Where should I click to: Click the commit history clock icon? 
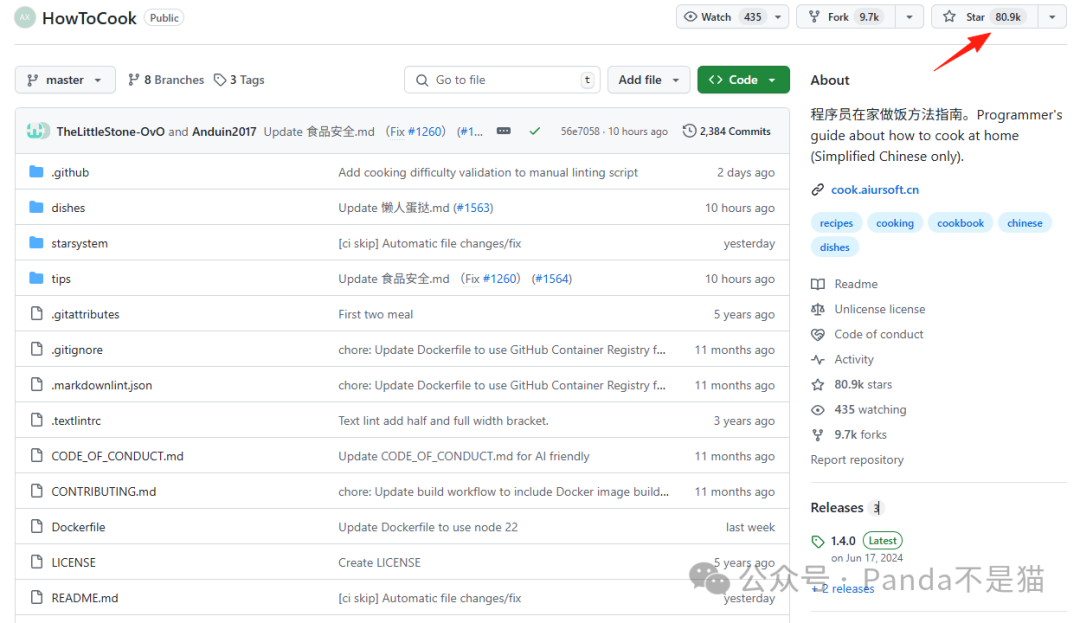689,131
